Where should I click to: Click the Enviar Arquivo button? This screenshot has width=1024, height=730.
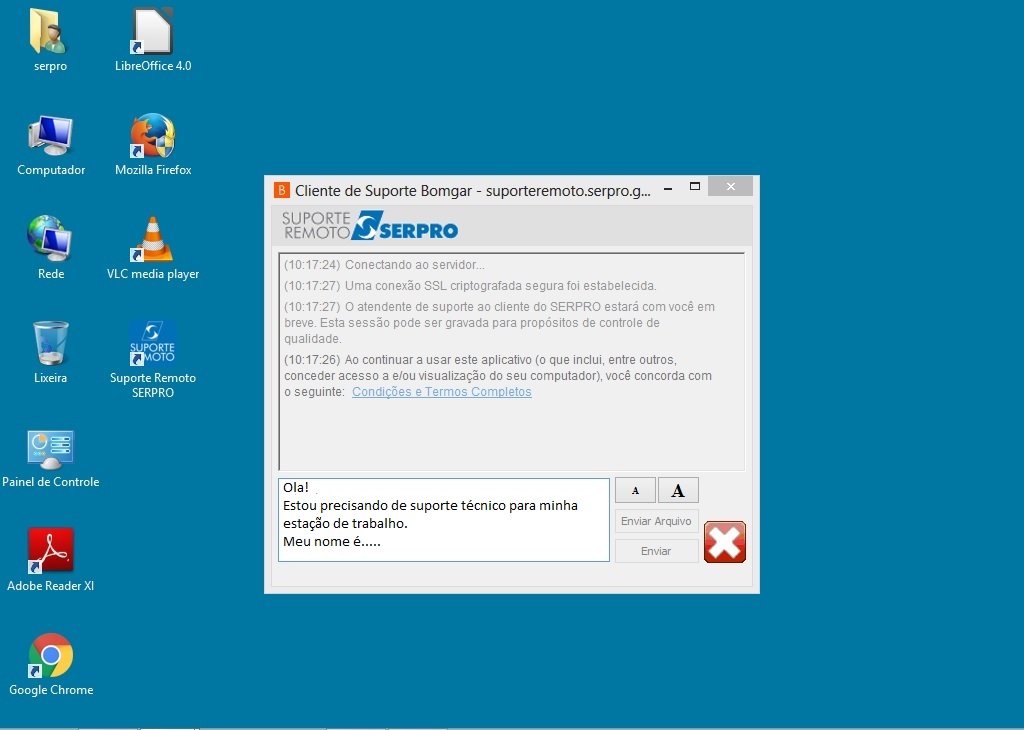656,521
